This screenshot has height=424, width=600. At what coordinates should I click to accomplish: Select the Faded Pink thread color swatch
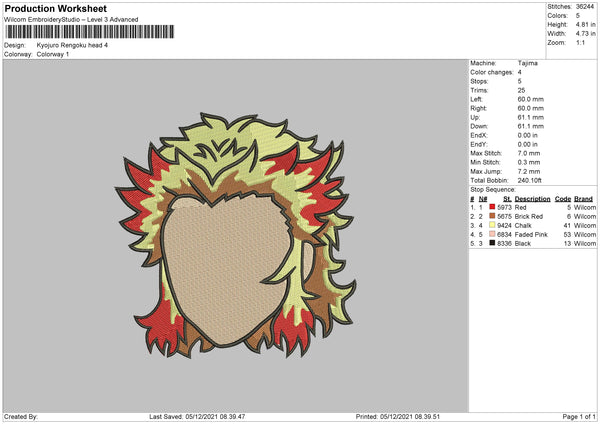(492, 234)
